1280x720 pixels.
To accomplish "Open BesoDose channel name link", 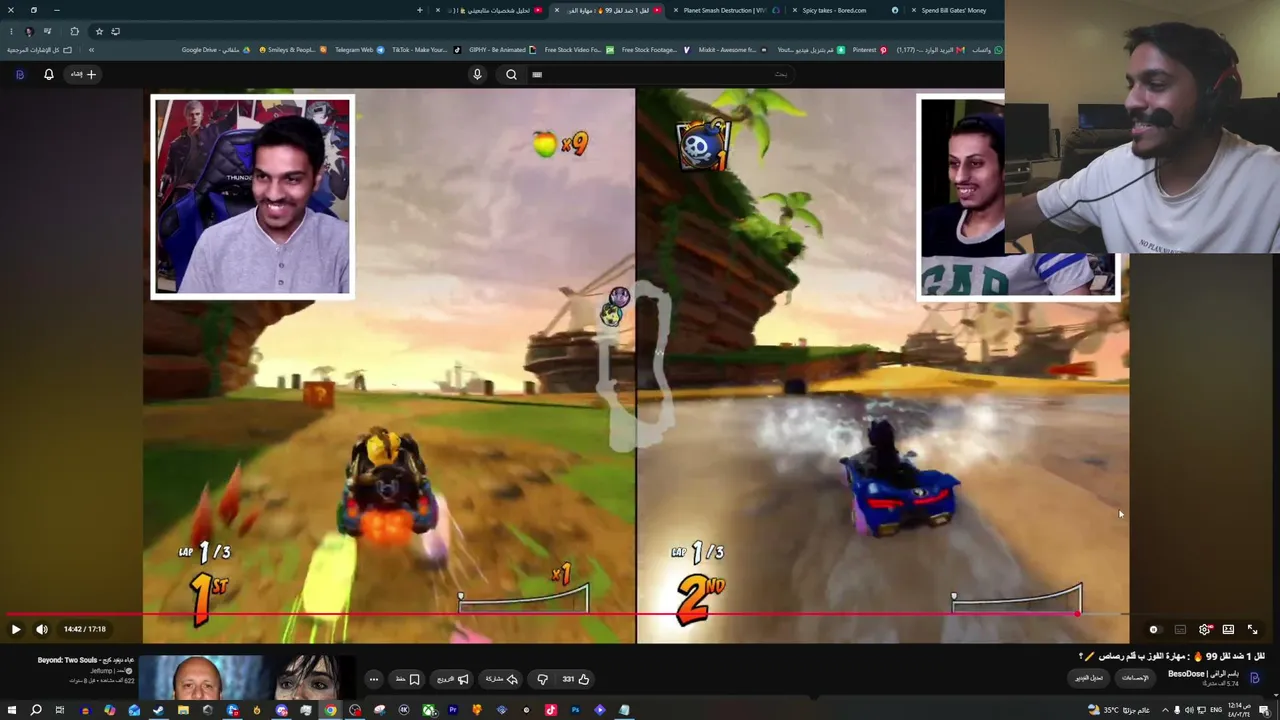I will 1202,674.
